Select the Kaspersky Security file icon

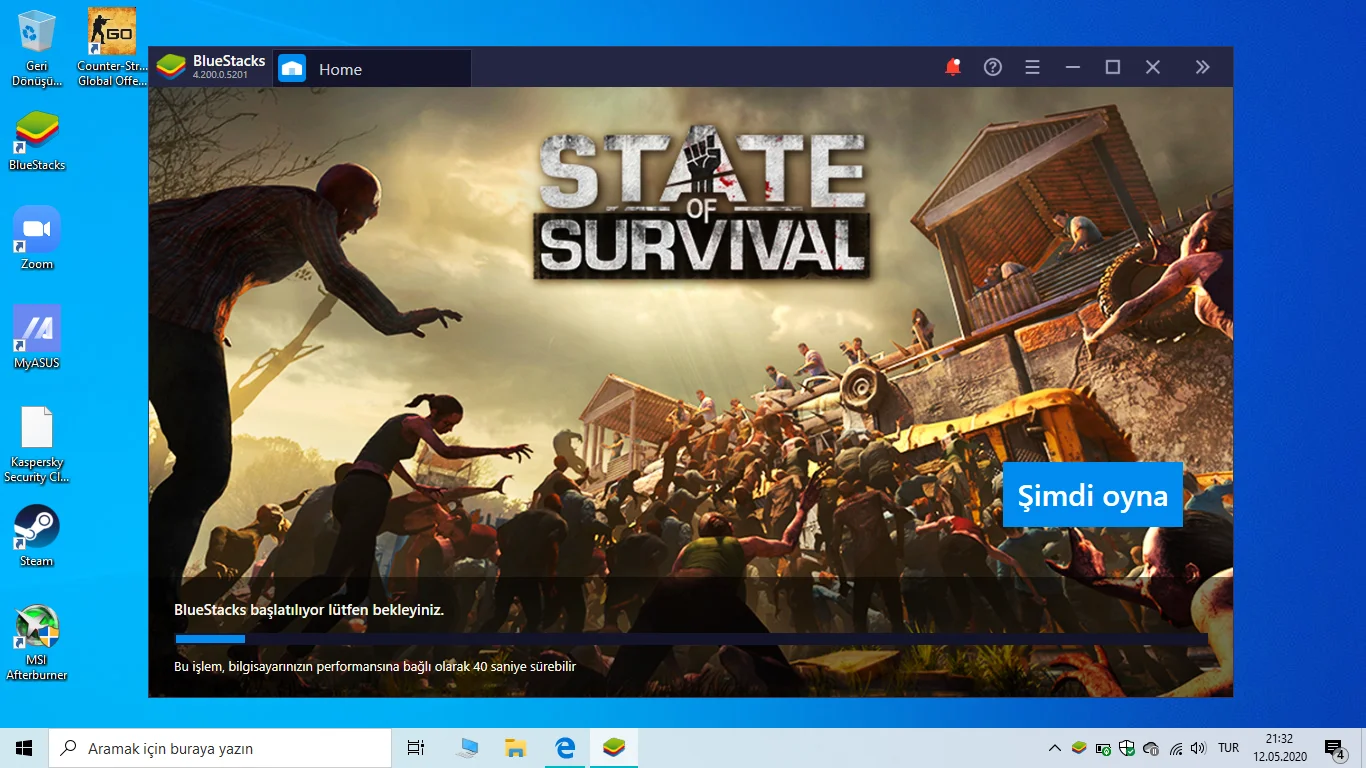[x=37, y=444]
